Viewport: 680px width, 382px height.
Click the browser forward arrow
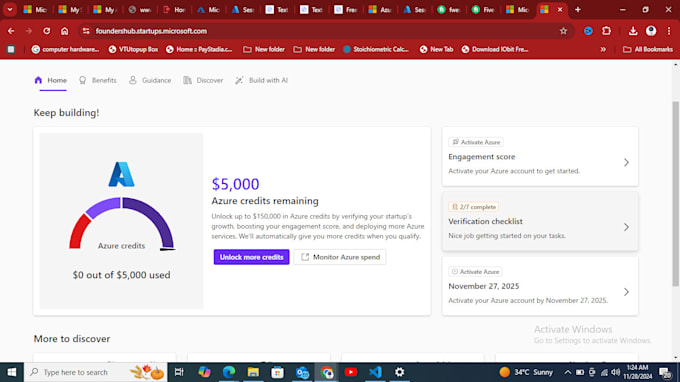(29, 31)
